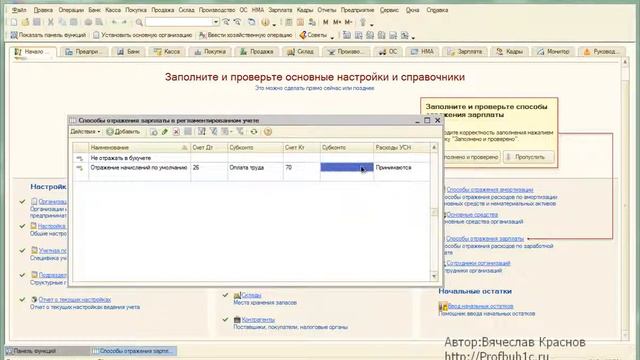Open dropdown arrow next to main toolbar help icon
Image resolution: width=640 pixels, height=360 pixels.
[x=274, y=24]
